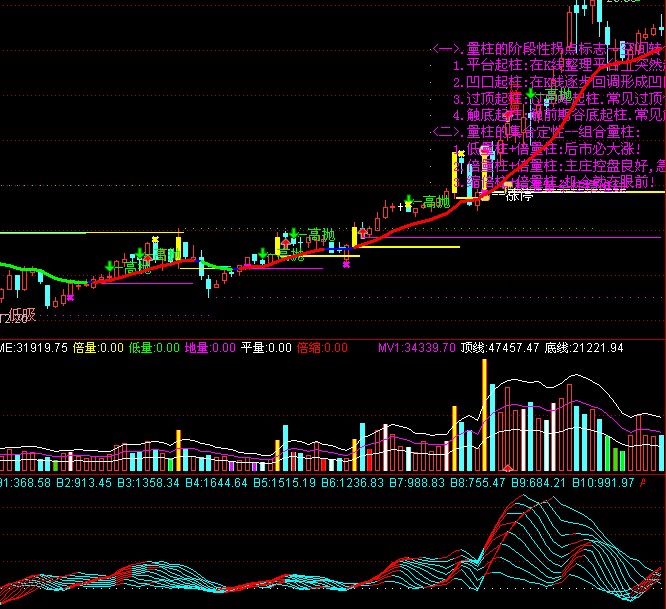Click the small red icon after B10
666x609 pixels.
(643, 482)
